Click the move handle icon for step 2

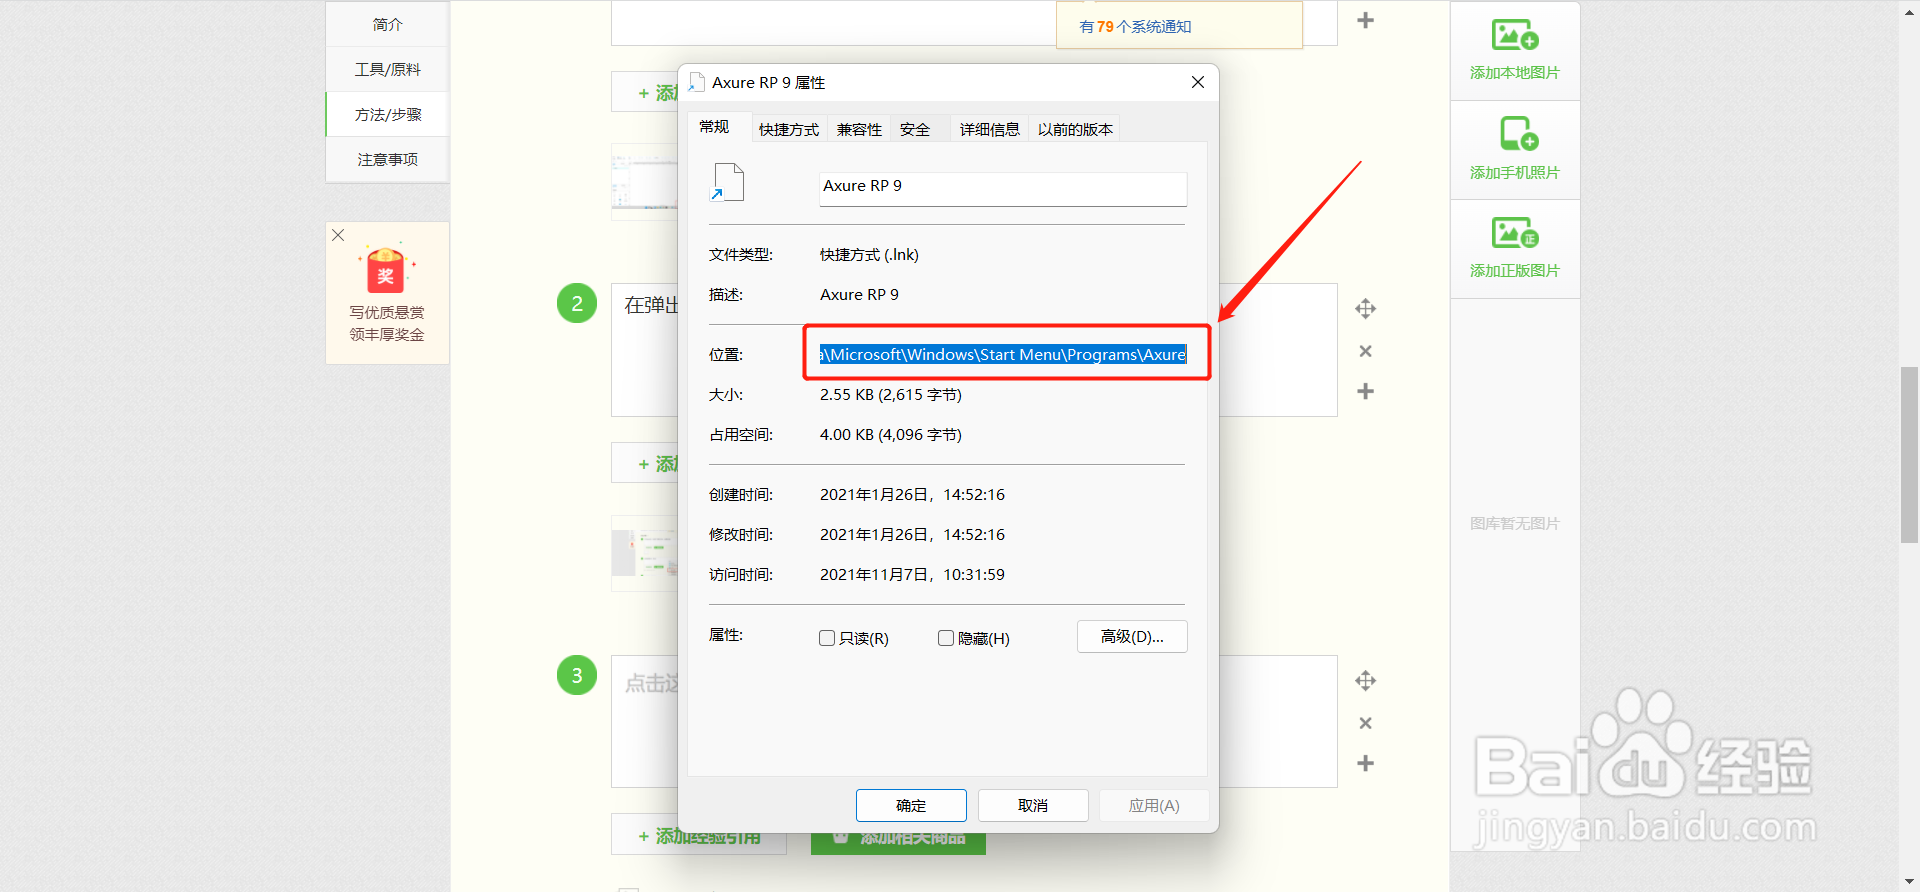1365,309
